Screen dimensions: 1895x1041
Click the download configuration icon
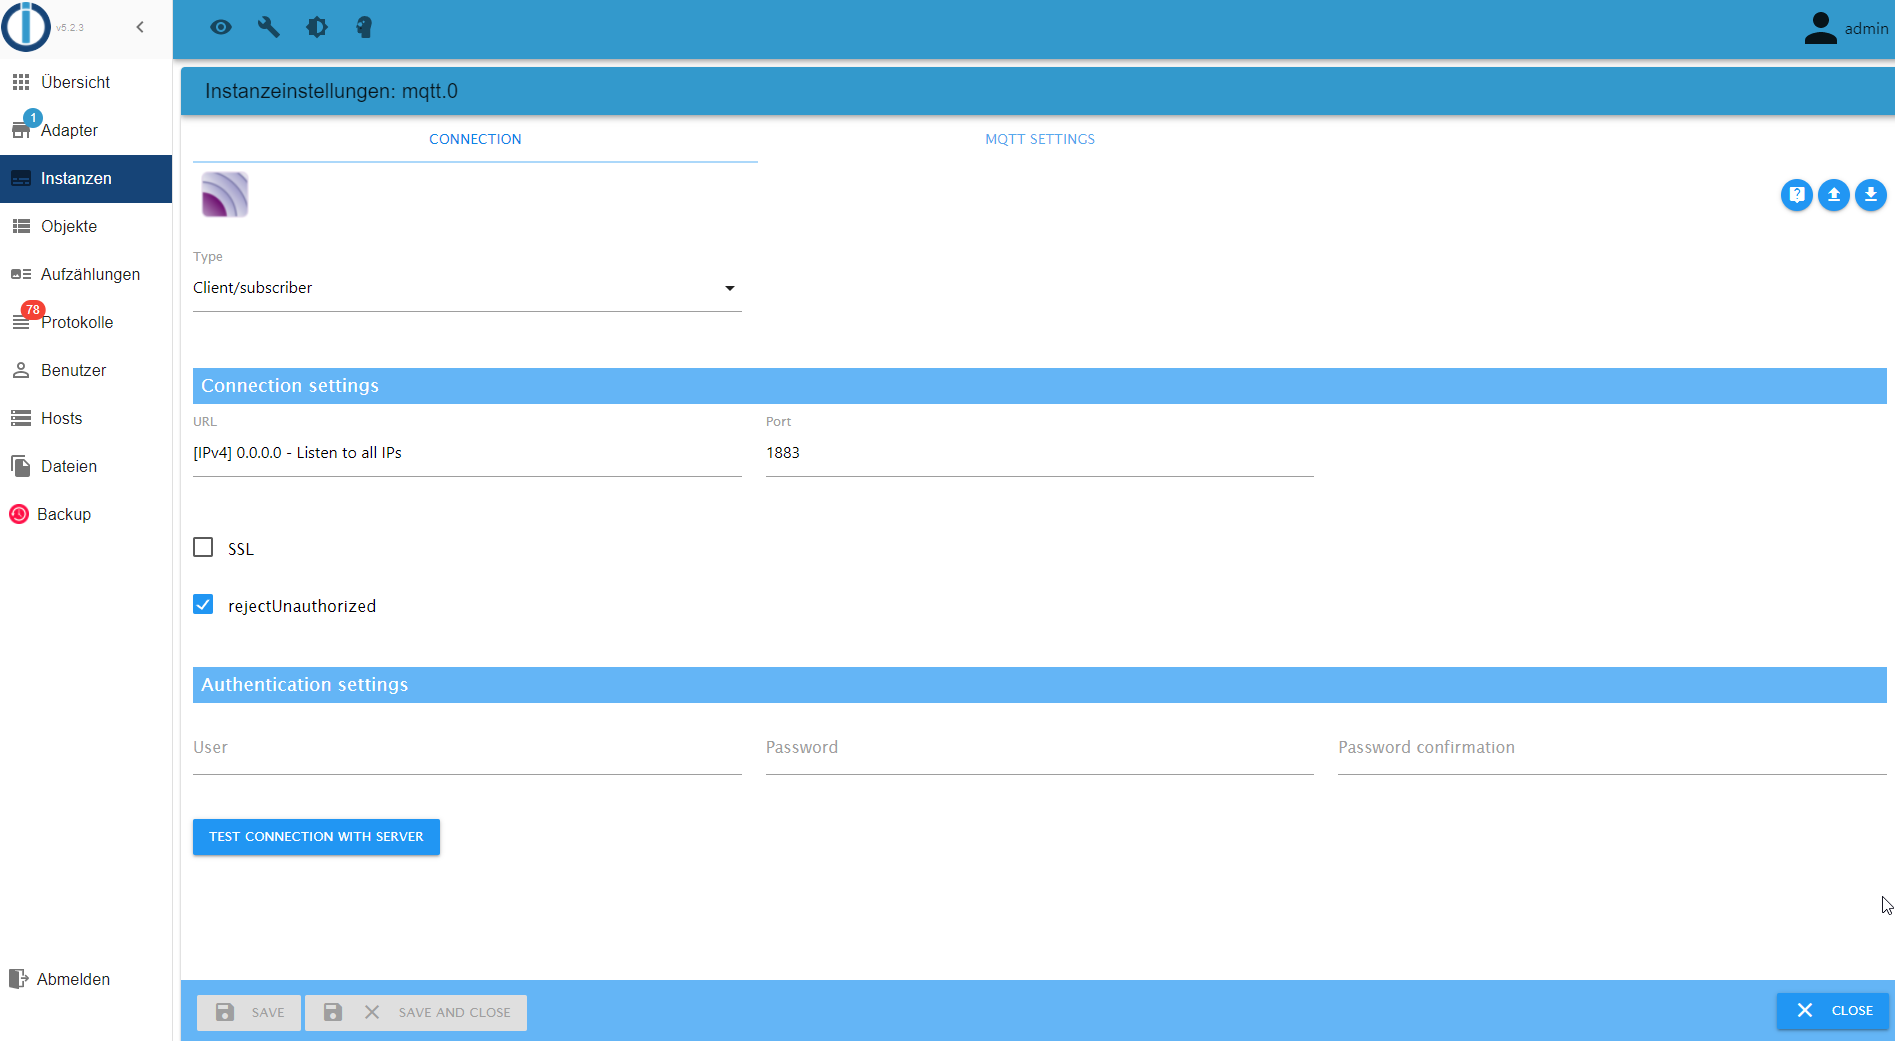pyautogui.click(x=1871, y=194)
